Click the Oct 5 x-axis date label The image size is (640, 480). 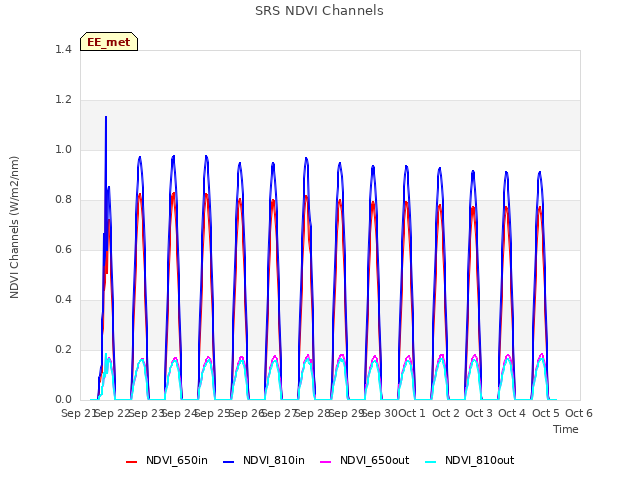(x=546, y=413)
